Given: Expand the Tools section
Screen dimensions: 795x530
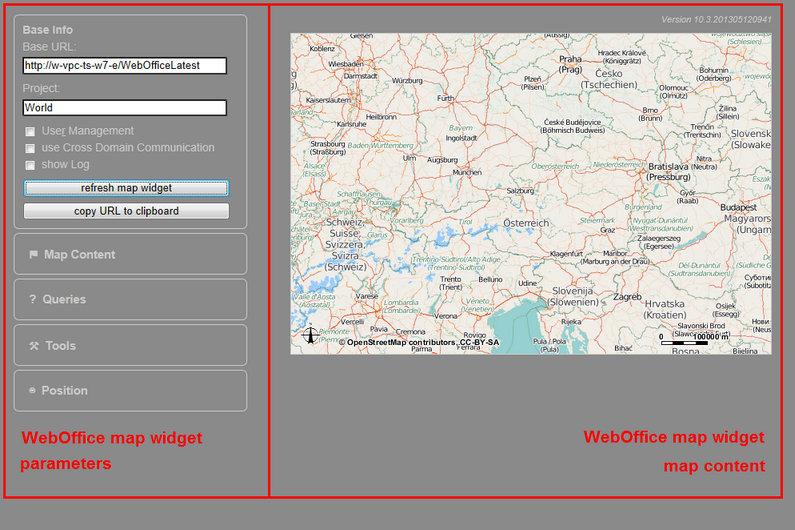Looking at the screenshot, I should tap(130, 345).
